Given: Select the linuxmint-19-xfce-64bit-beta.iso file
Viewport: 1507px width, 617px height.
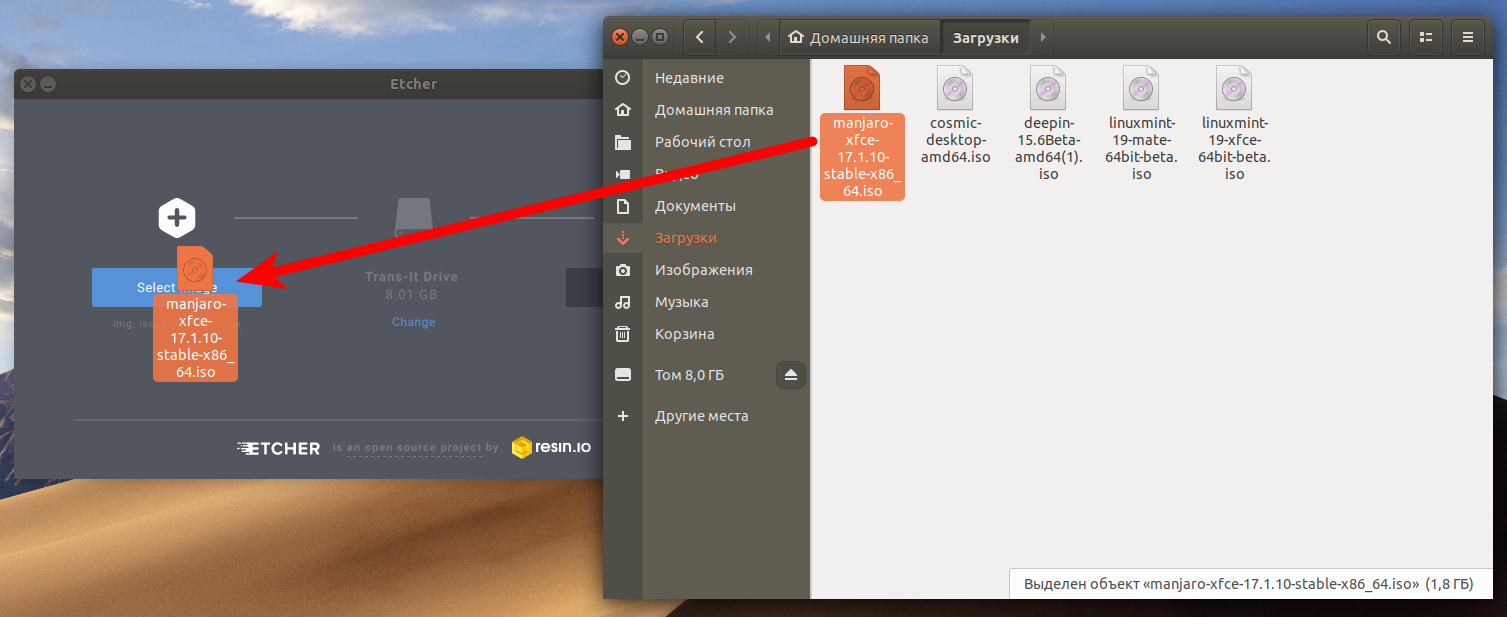Looking at the screenshot, I should tap(1234, 123).
